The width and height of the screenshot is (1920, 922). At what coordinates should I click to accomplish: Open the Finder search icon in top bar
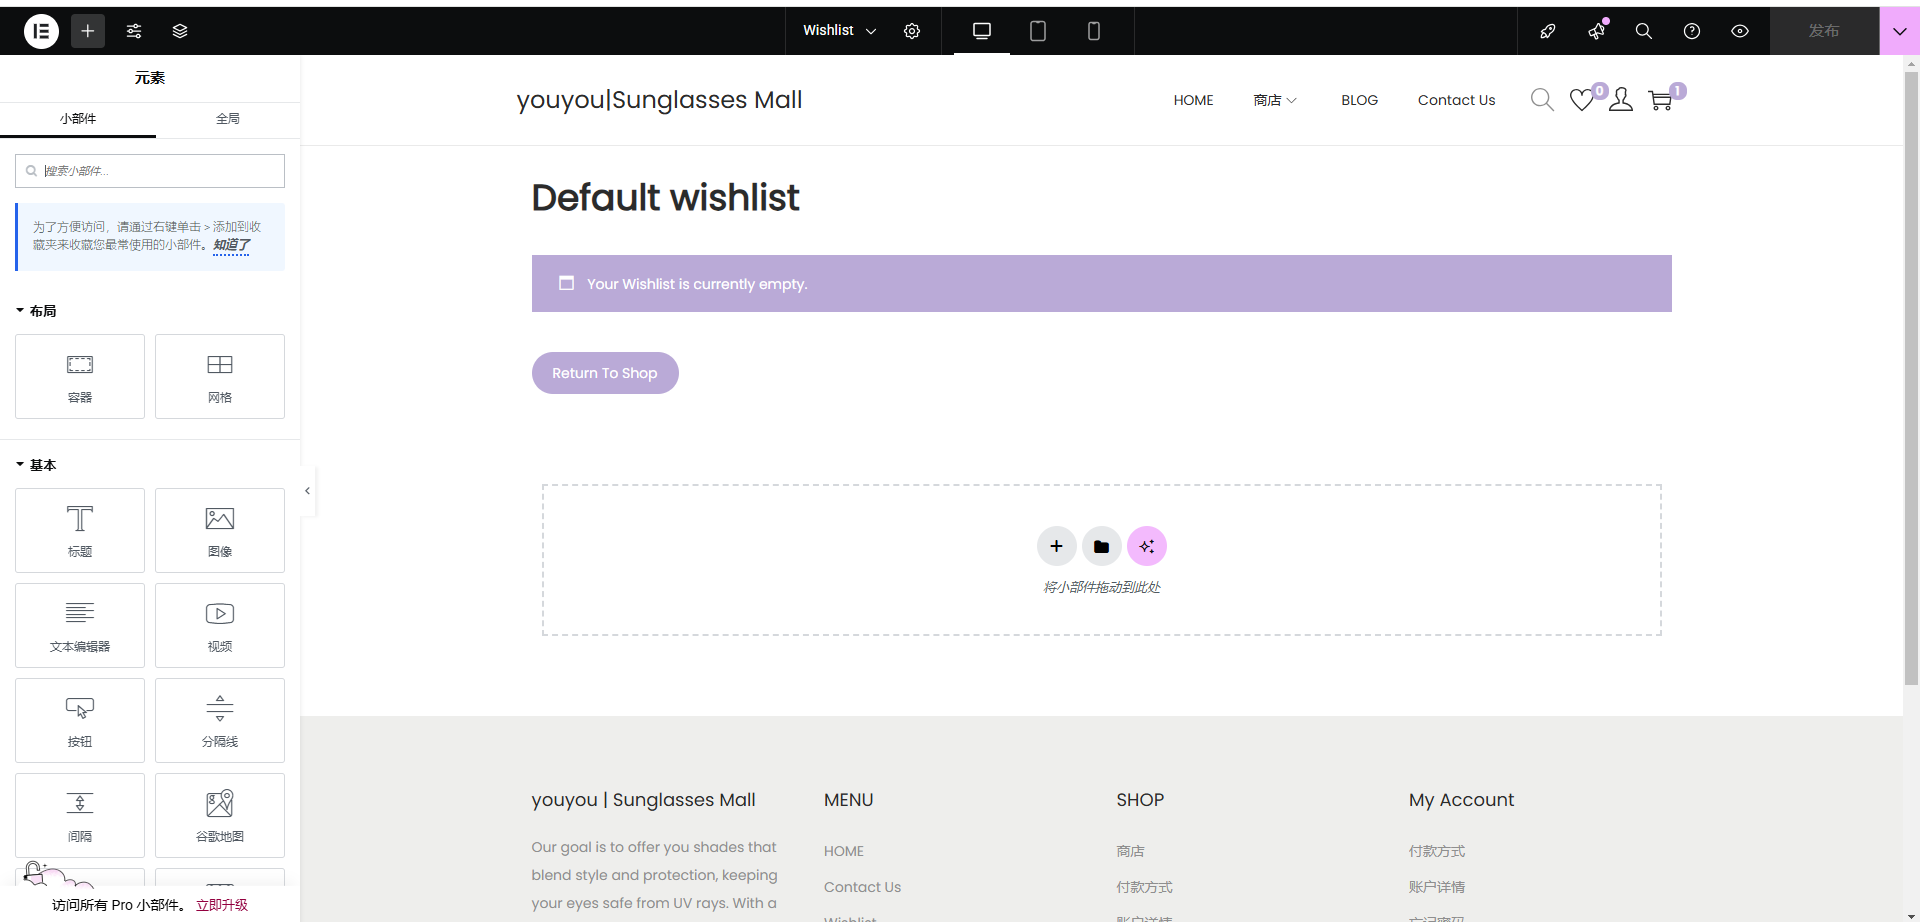pyautogui.click(x=1644, y=31)
